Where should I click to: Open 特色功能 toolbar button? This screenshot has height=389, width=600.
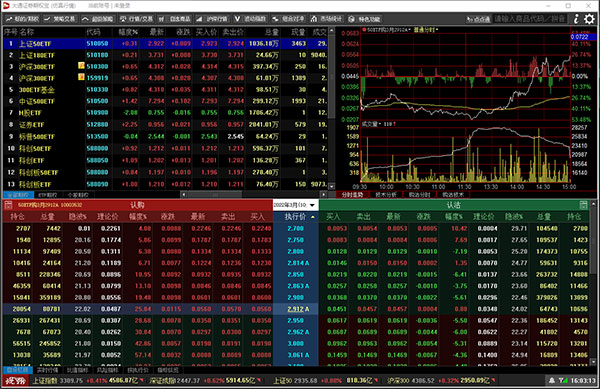pyautogui.click(x=364, y=19)
